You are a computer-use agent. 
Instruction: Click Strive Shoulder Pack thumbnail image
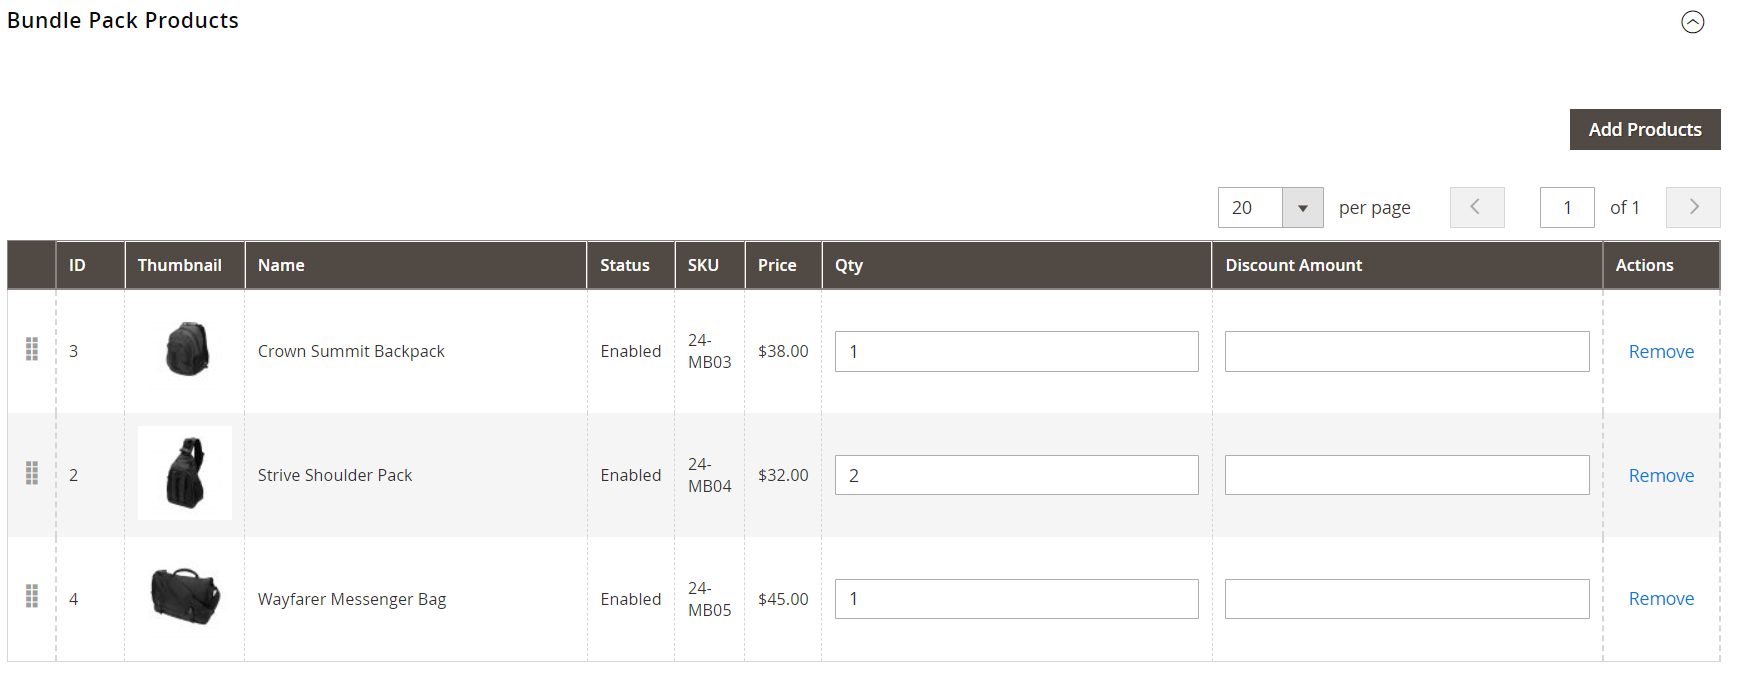click(x=186, y=473)
